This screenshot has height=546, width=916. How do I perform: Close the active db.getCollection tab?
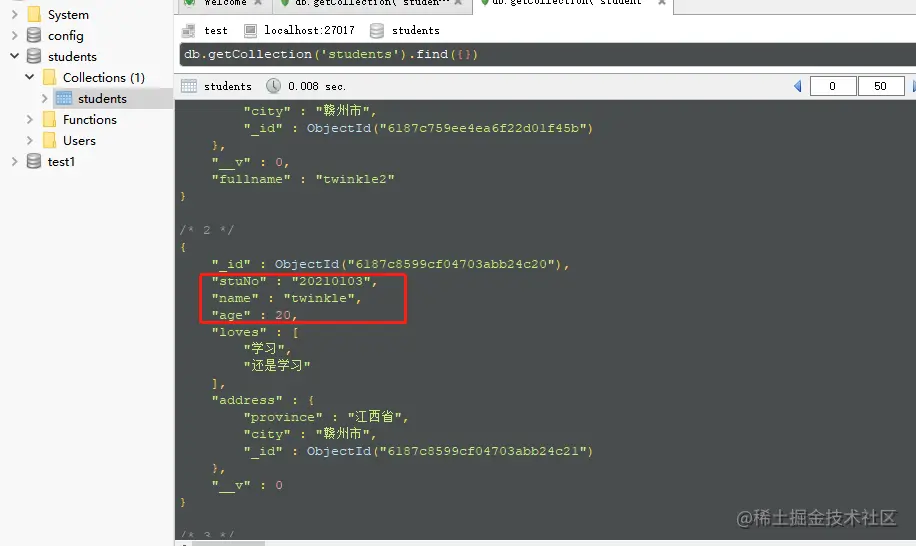tap(662, 3)
